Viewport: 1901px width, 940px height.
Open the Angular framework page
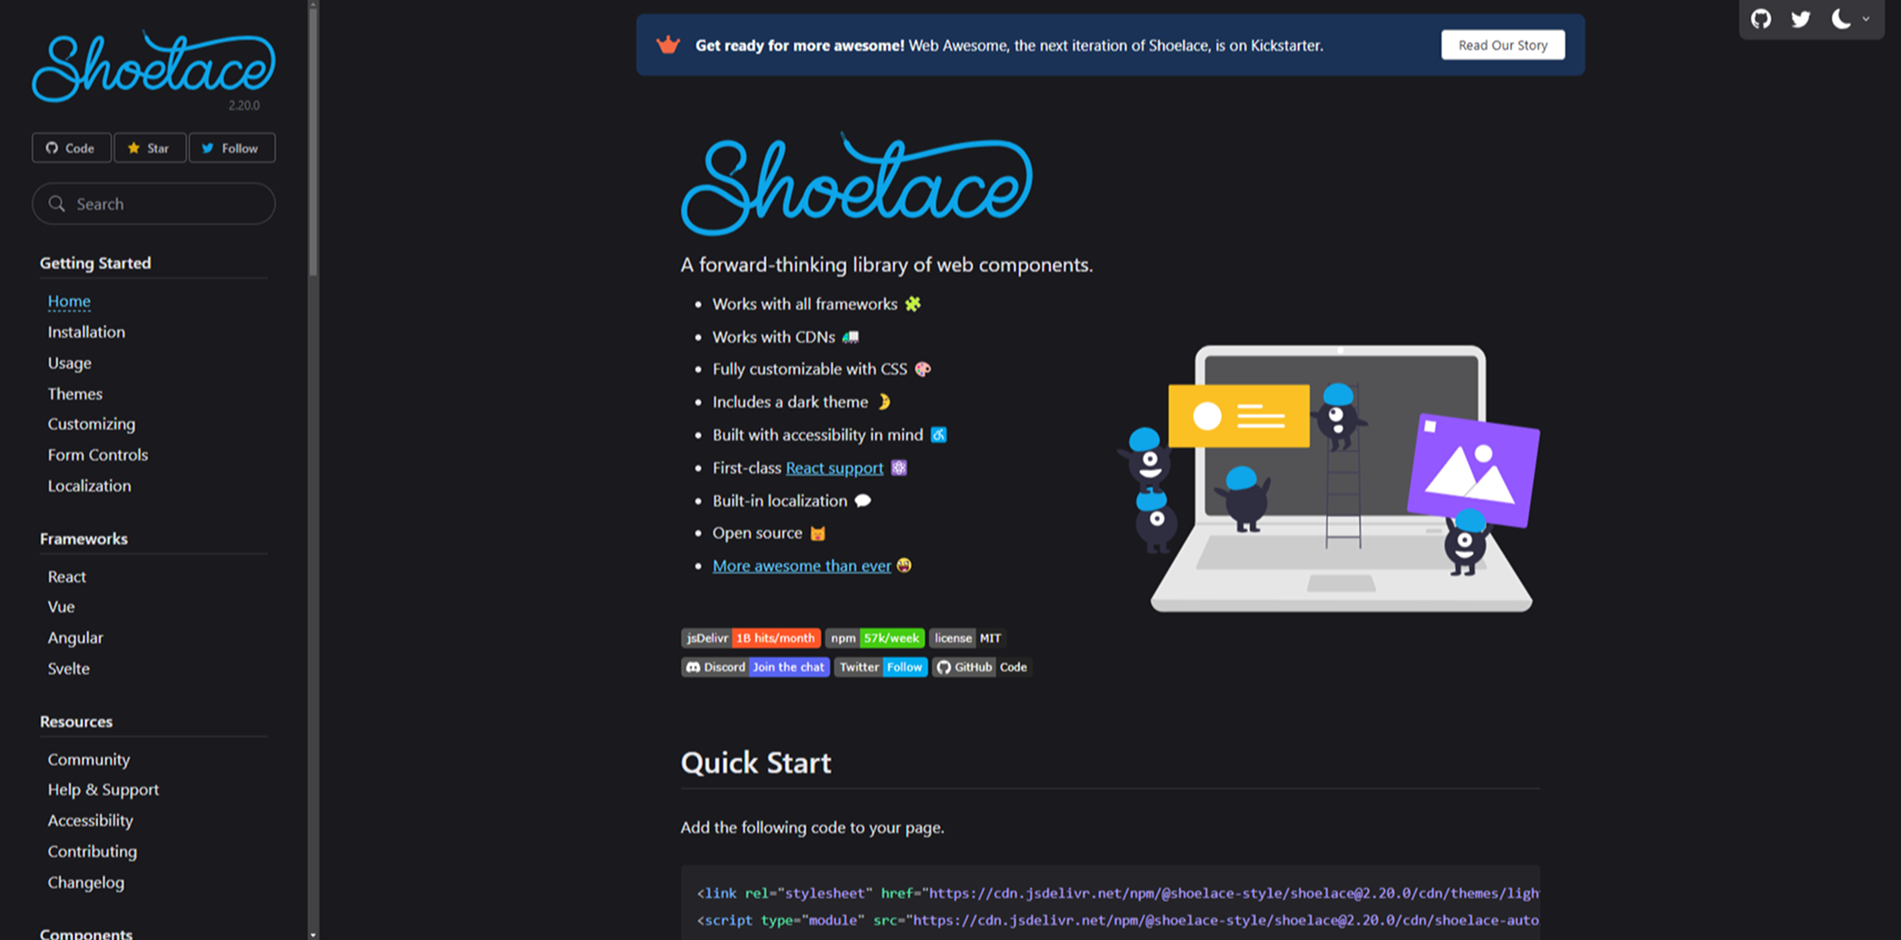coord(75,638)
